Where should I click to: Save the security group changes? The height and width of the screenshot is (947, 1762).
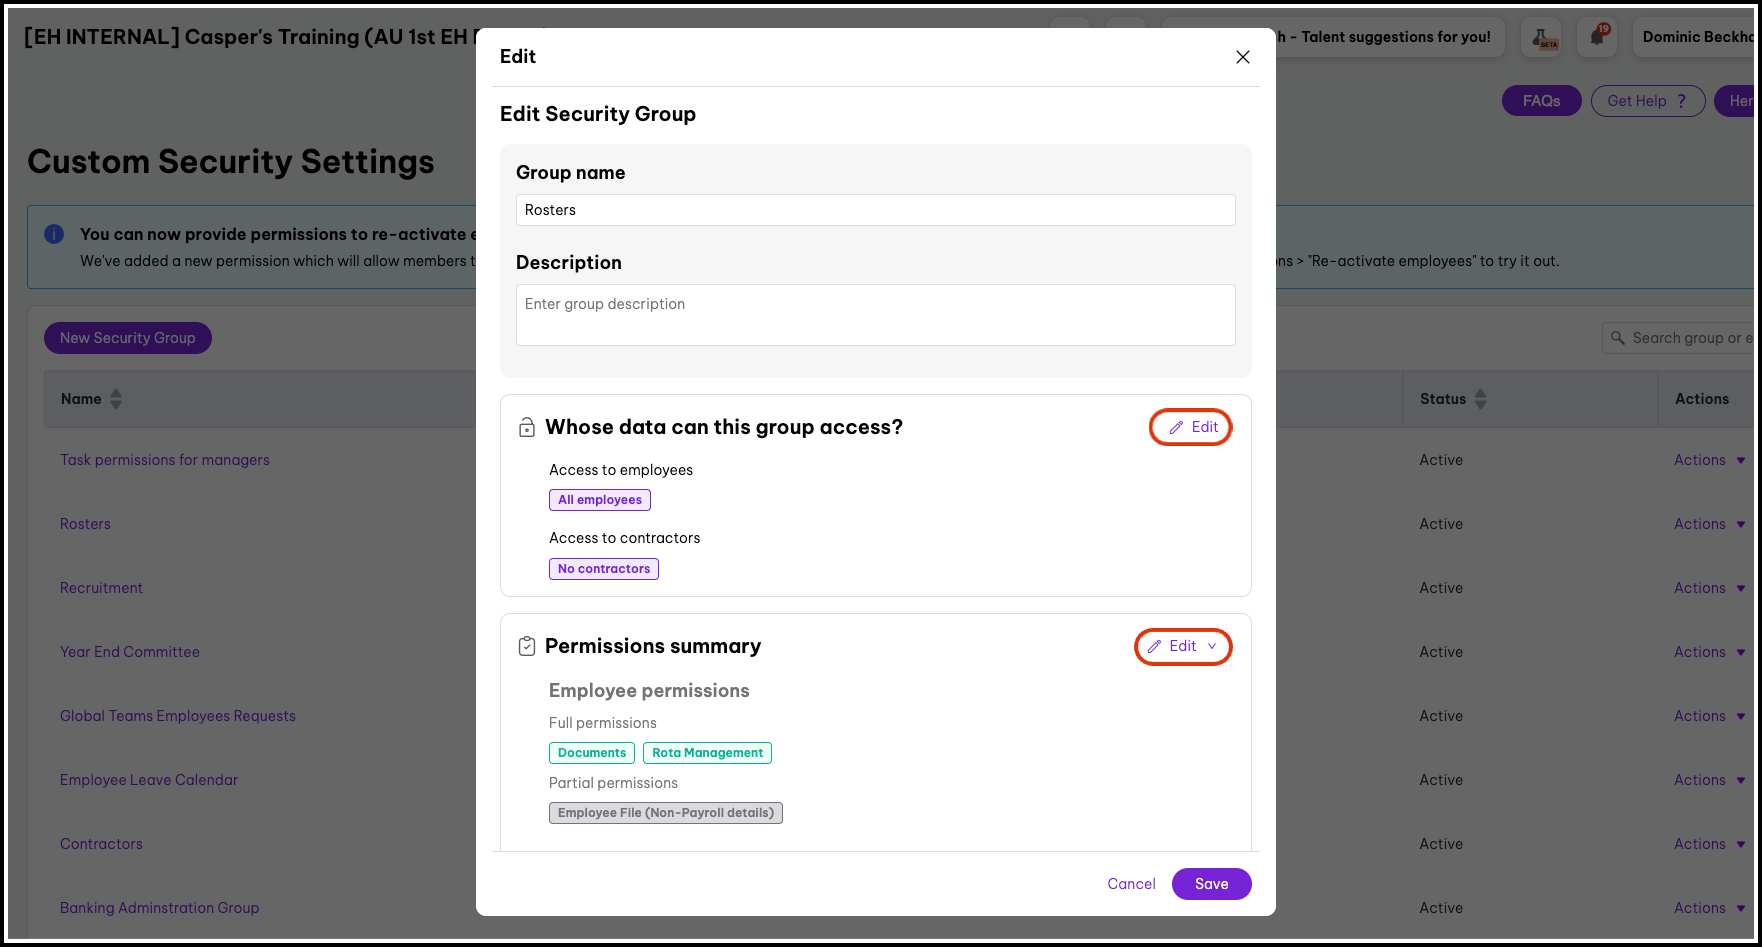pyautogui.click(x=1211, y=884)
